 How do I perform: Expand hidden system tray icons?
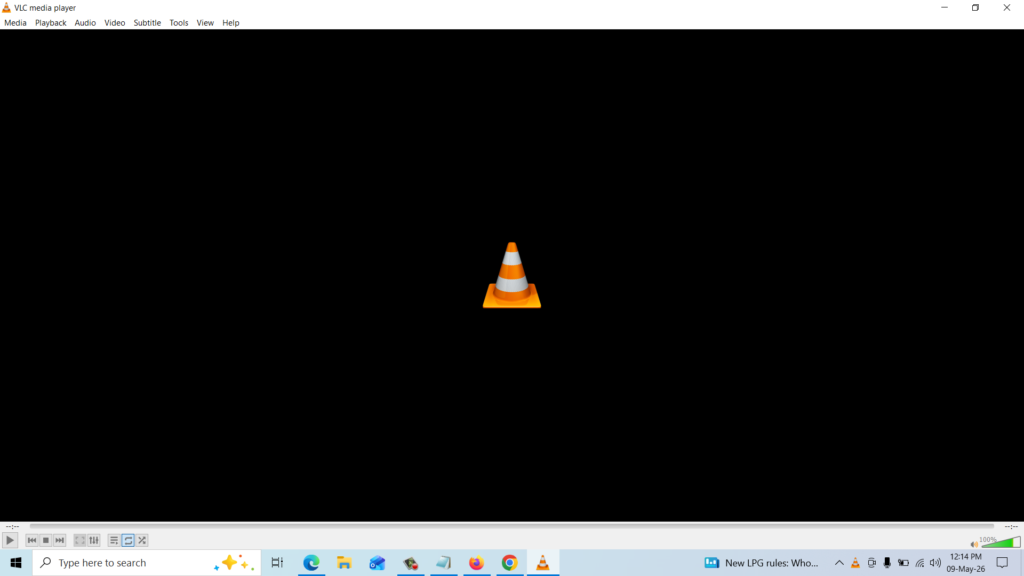839,562
